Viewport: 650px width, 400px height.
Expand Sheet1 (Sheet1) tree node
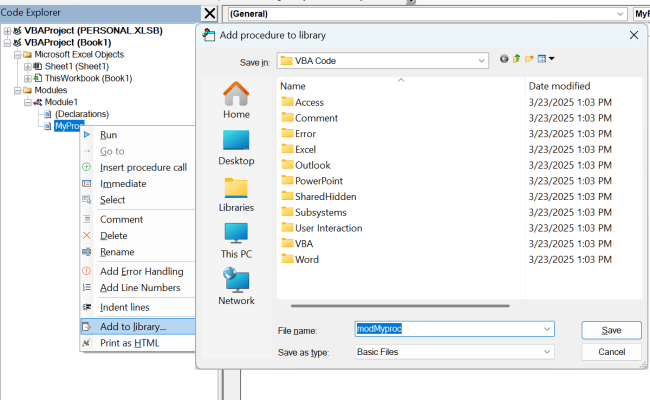(27, 66)
